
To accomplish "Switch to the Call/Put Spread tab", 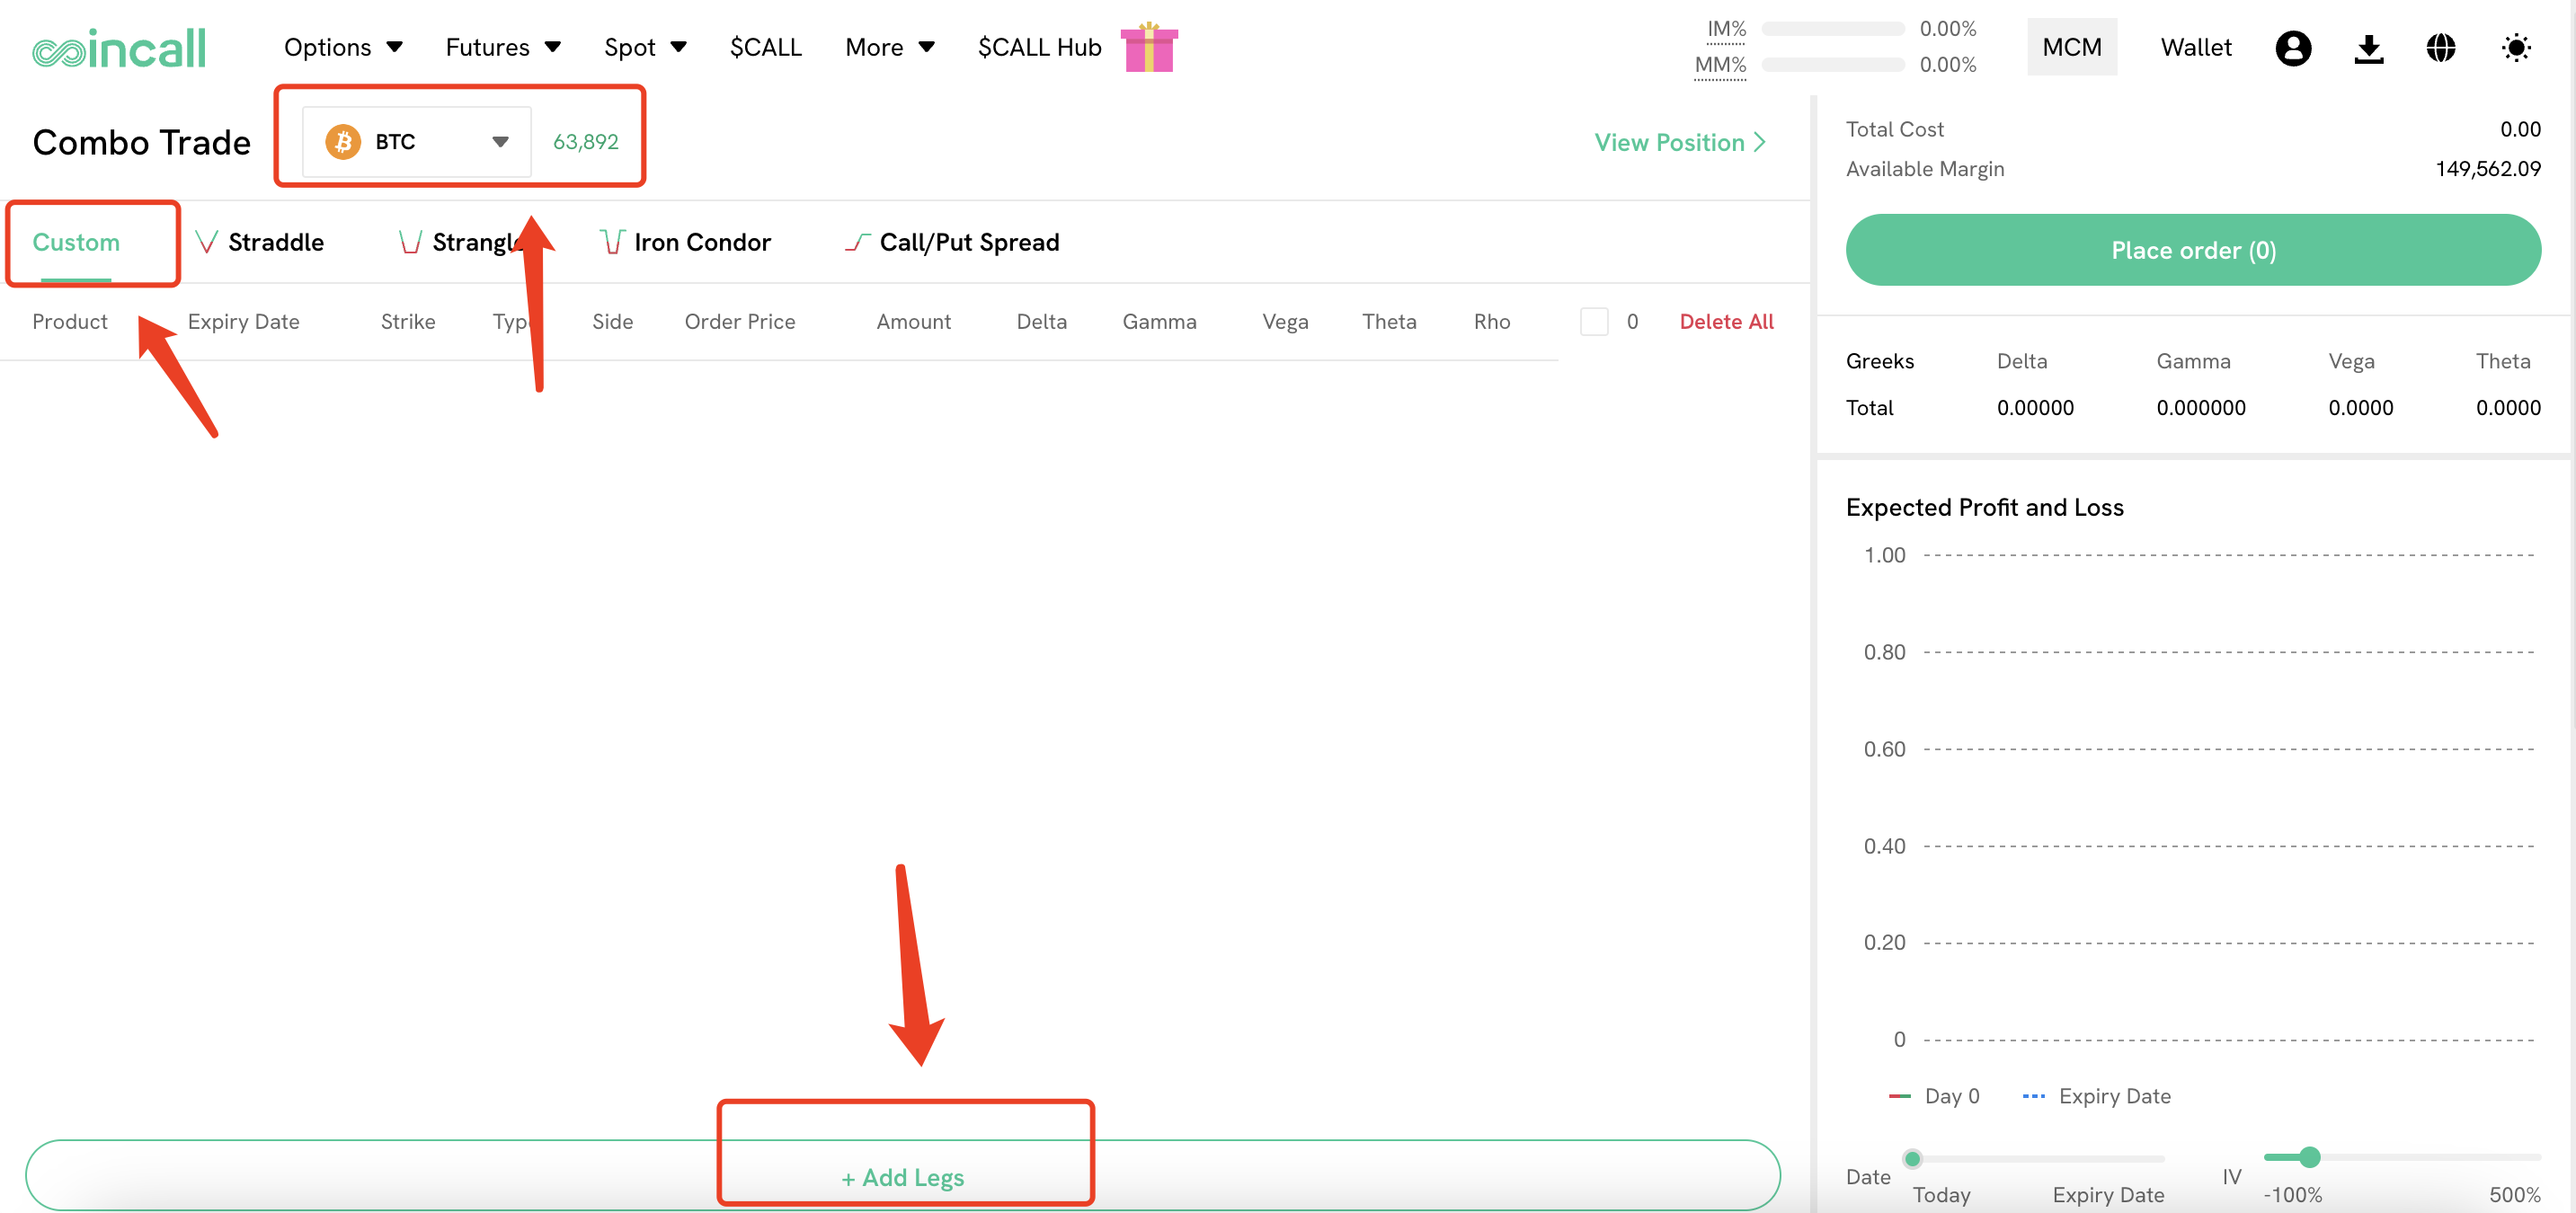I will point(968,242).
